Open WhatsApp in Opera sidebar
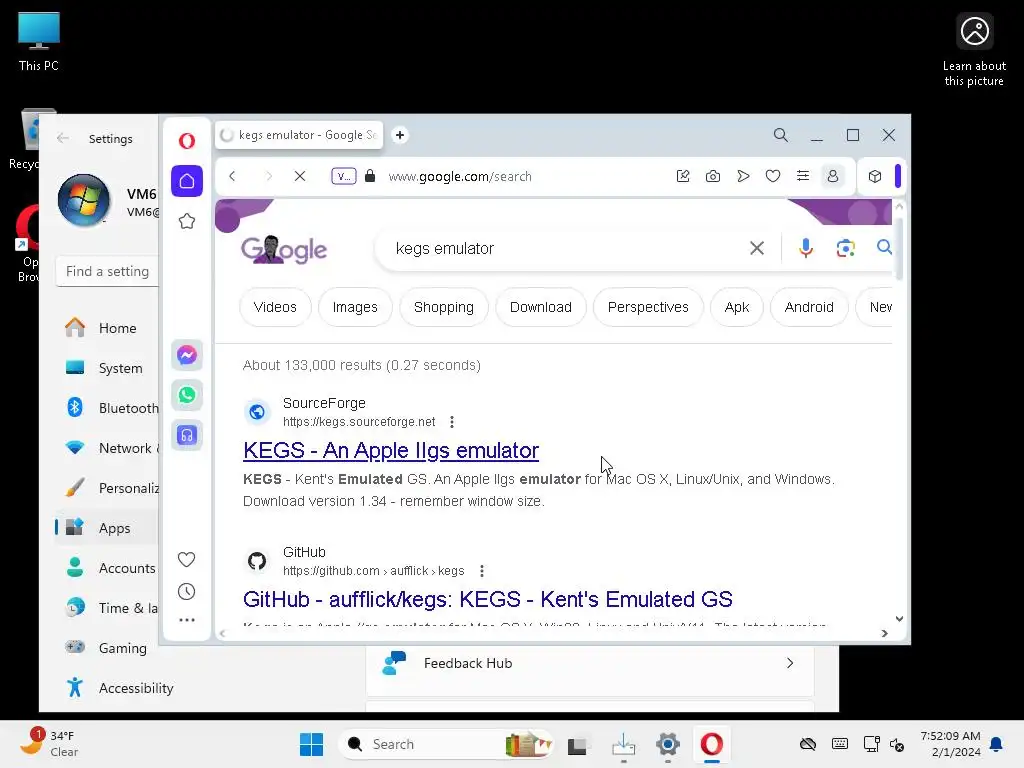The width and height of the screenshot is (1024, 768). tap(187, 394)
